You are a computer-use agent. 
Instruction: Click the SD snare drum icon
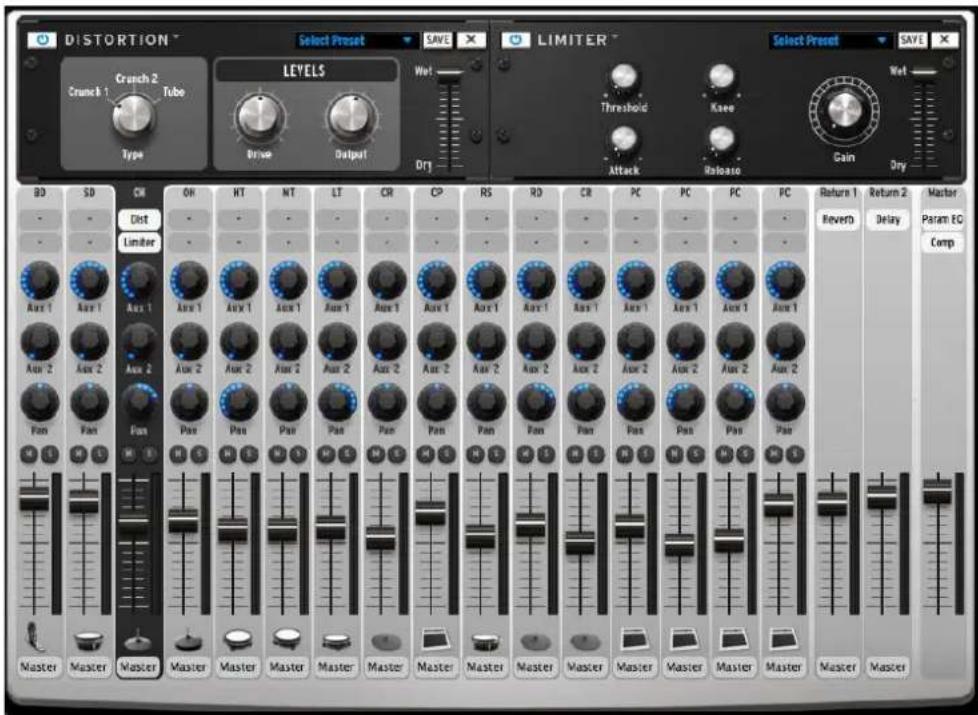[x=89, y=641]
